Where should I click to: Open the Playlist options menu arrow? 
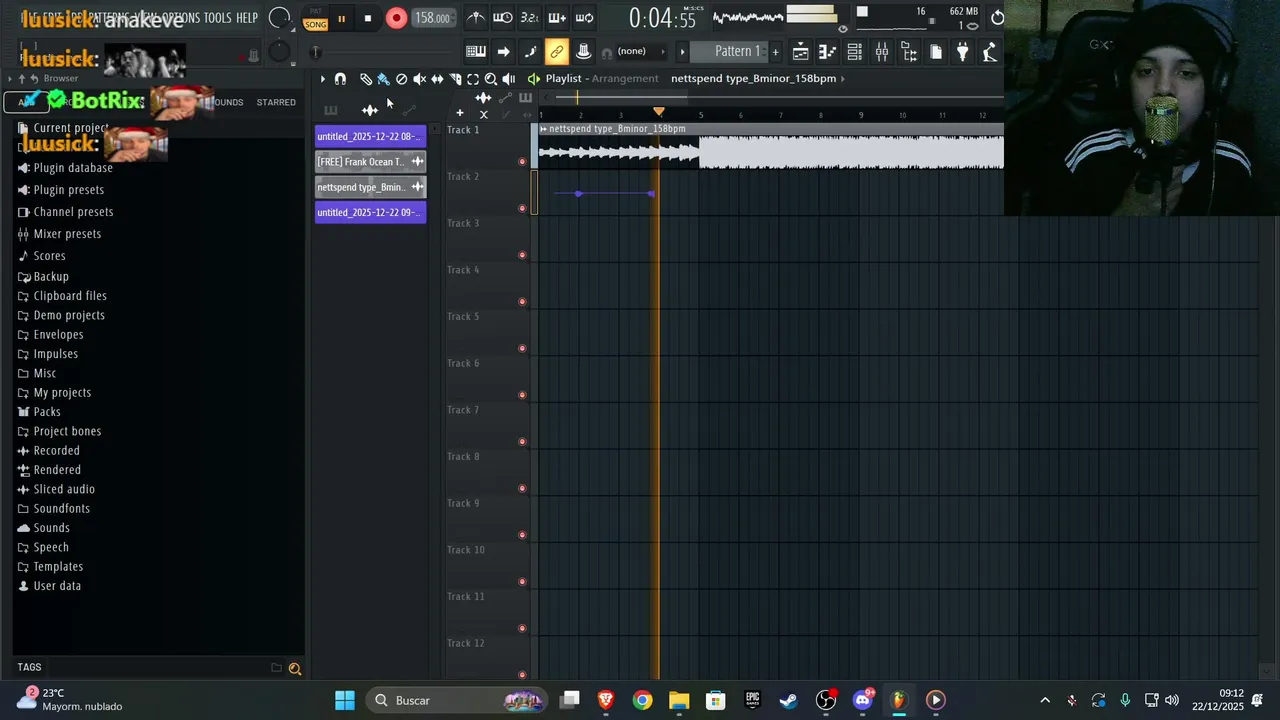(322, 79)
